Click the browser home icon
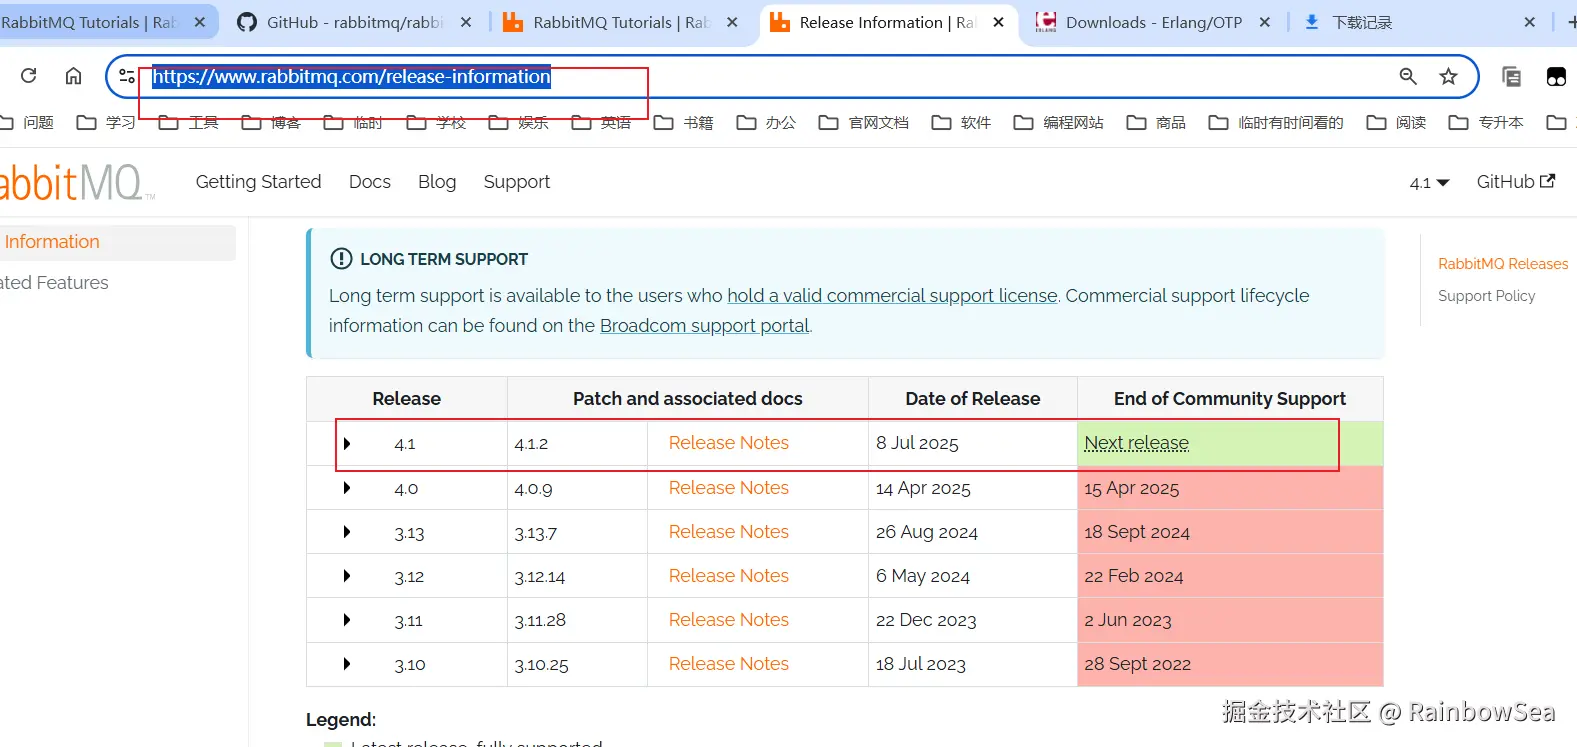 (x=73, y=76)
